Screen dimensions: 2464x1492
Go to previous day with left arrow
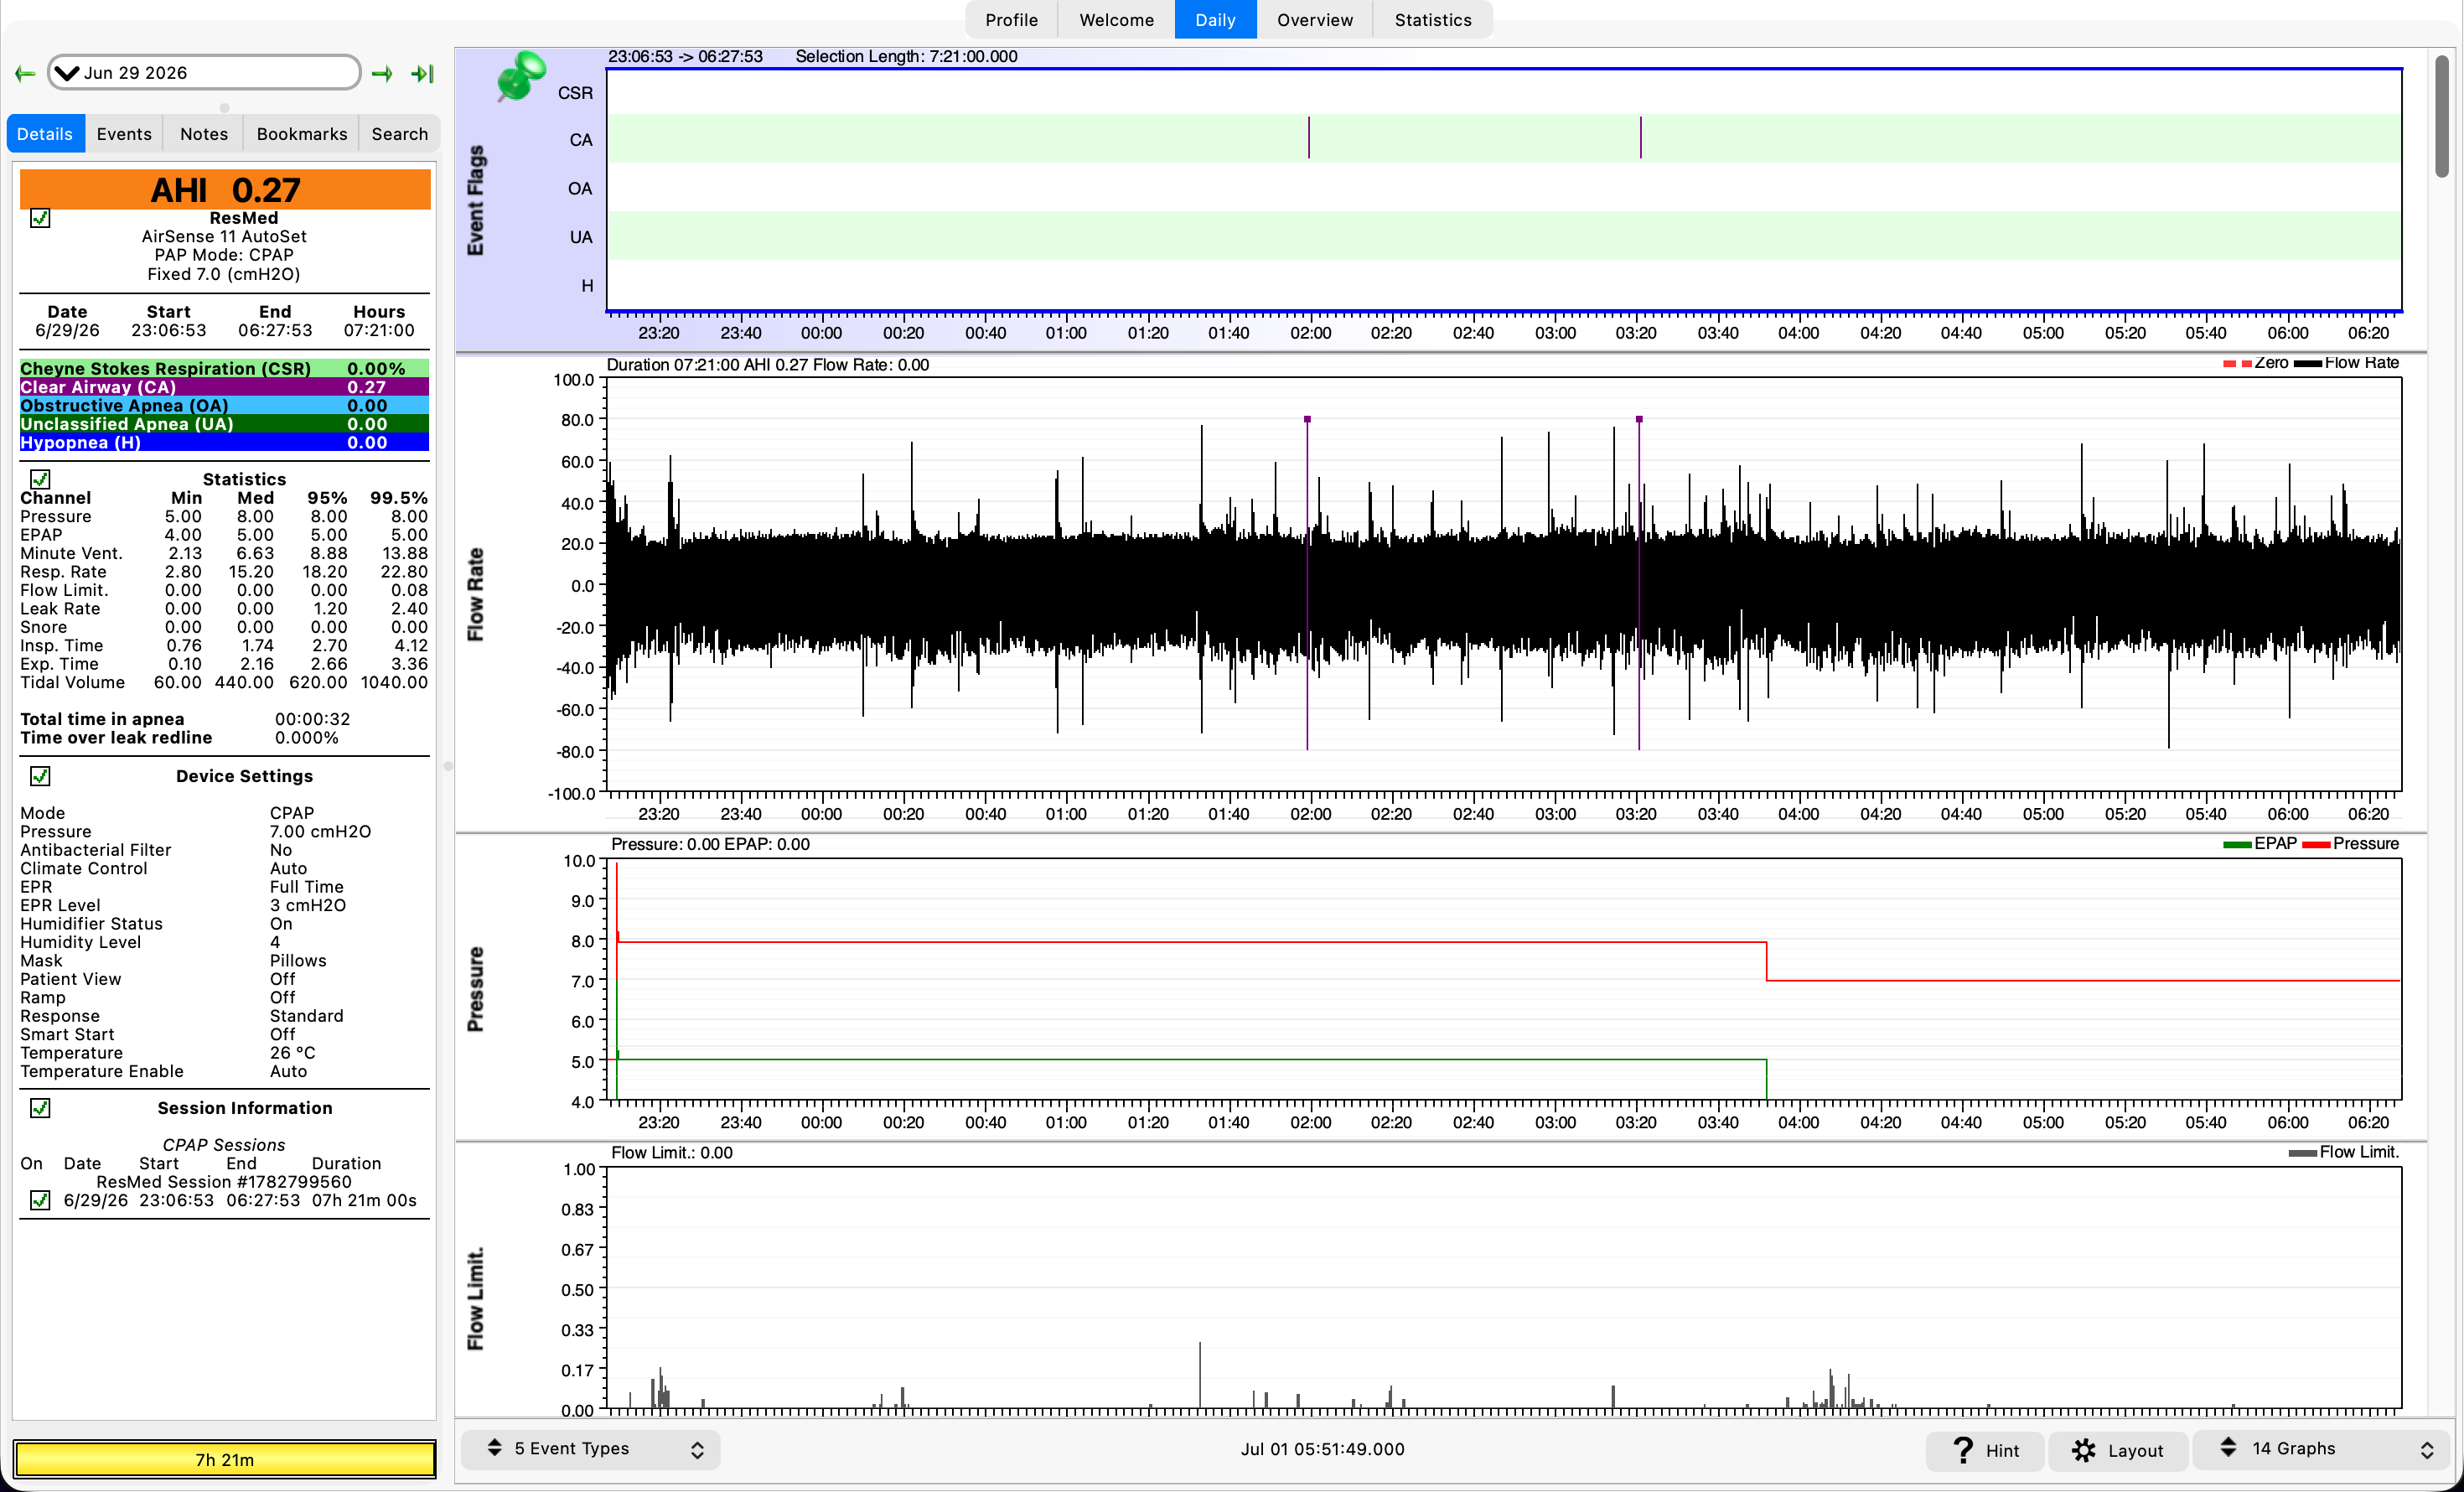point(25,73)
